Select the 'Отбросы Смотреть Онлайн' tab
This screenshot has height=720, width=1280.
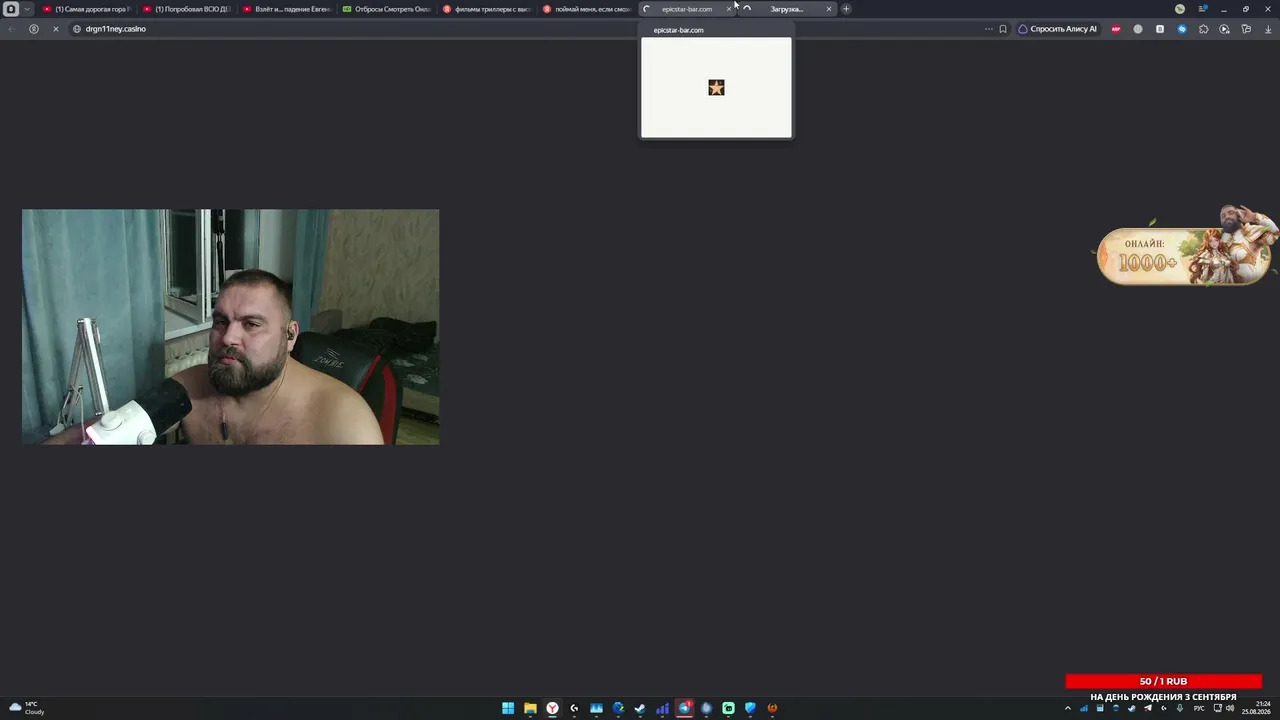388,9
